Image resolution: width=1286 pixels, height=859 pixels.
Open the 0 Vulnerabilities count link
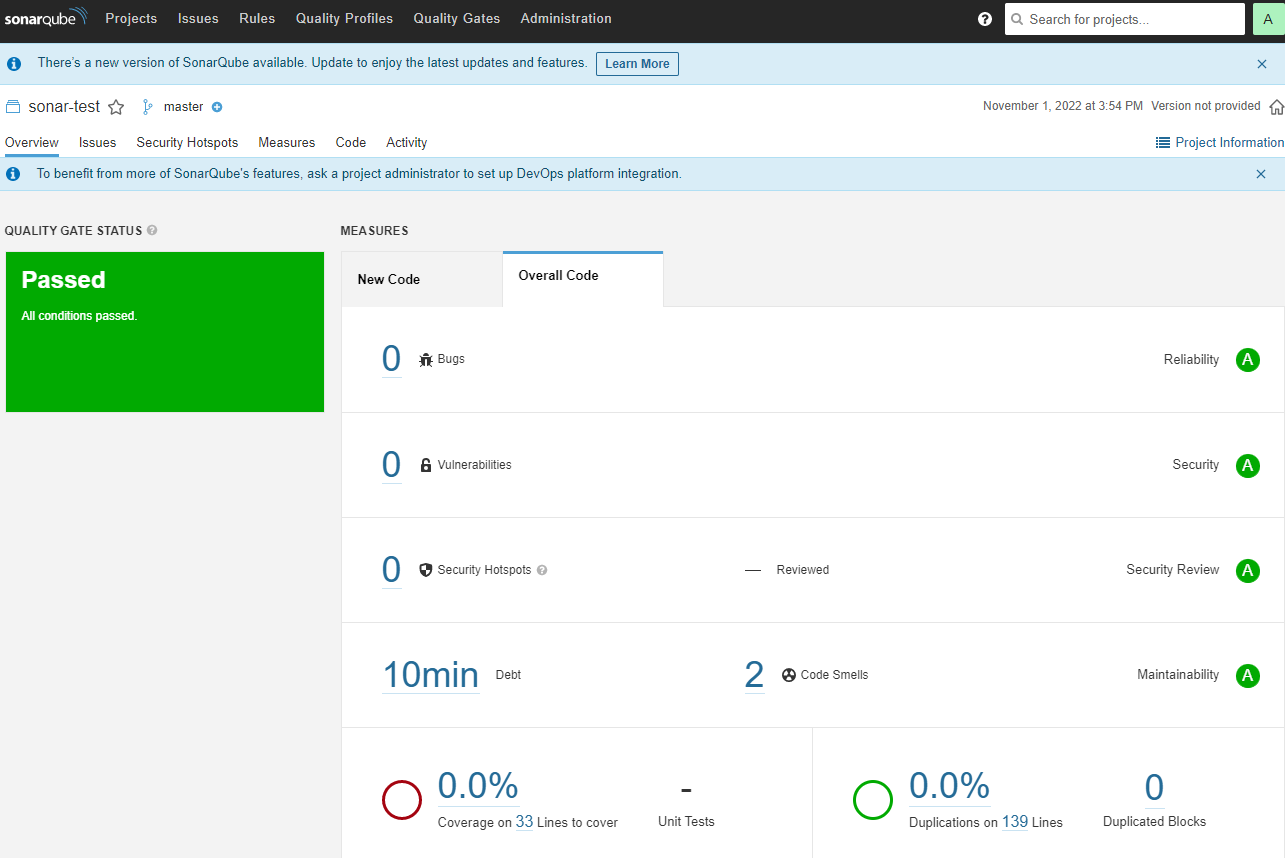[x=391, y=465]
